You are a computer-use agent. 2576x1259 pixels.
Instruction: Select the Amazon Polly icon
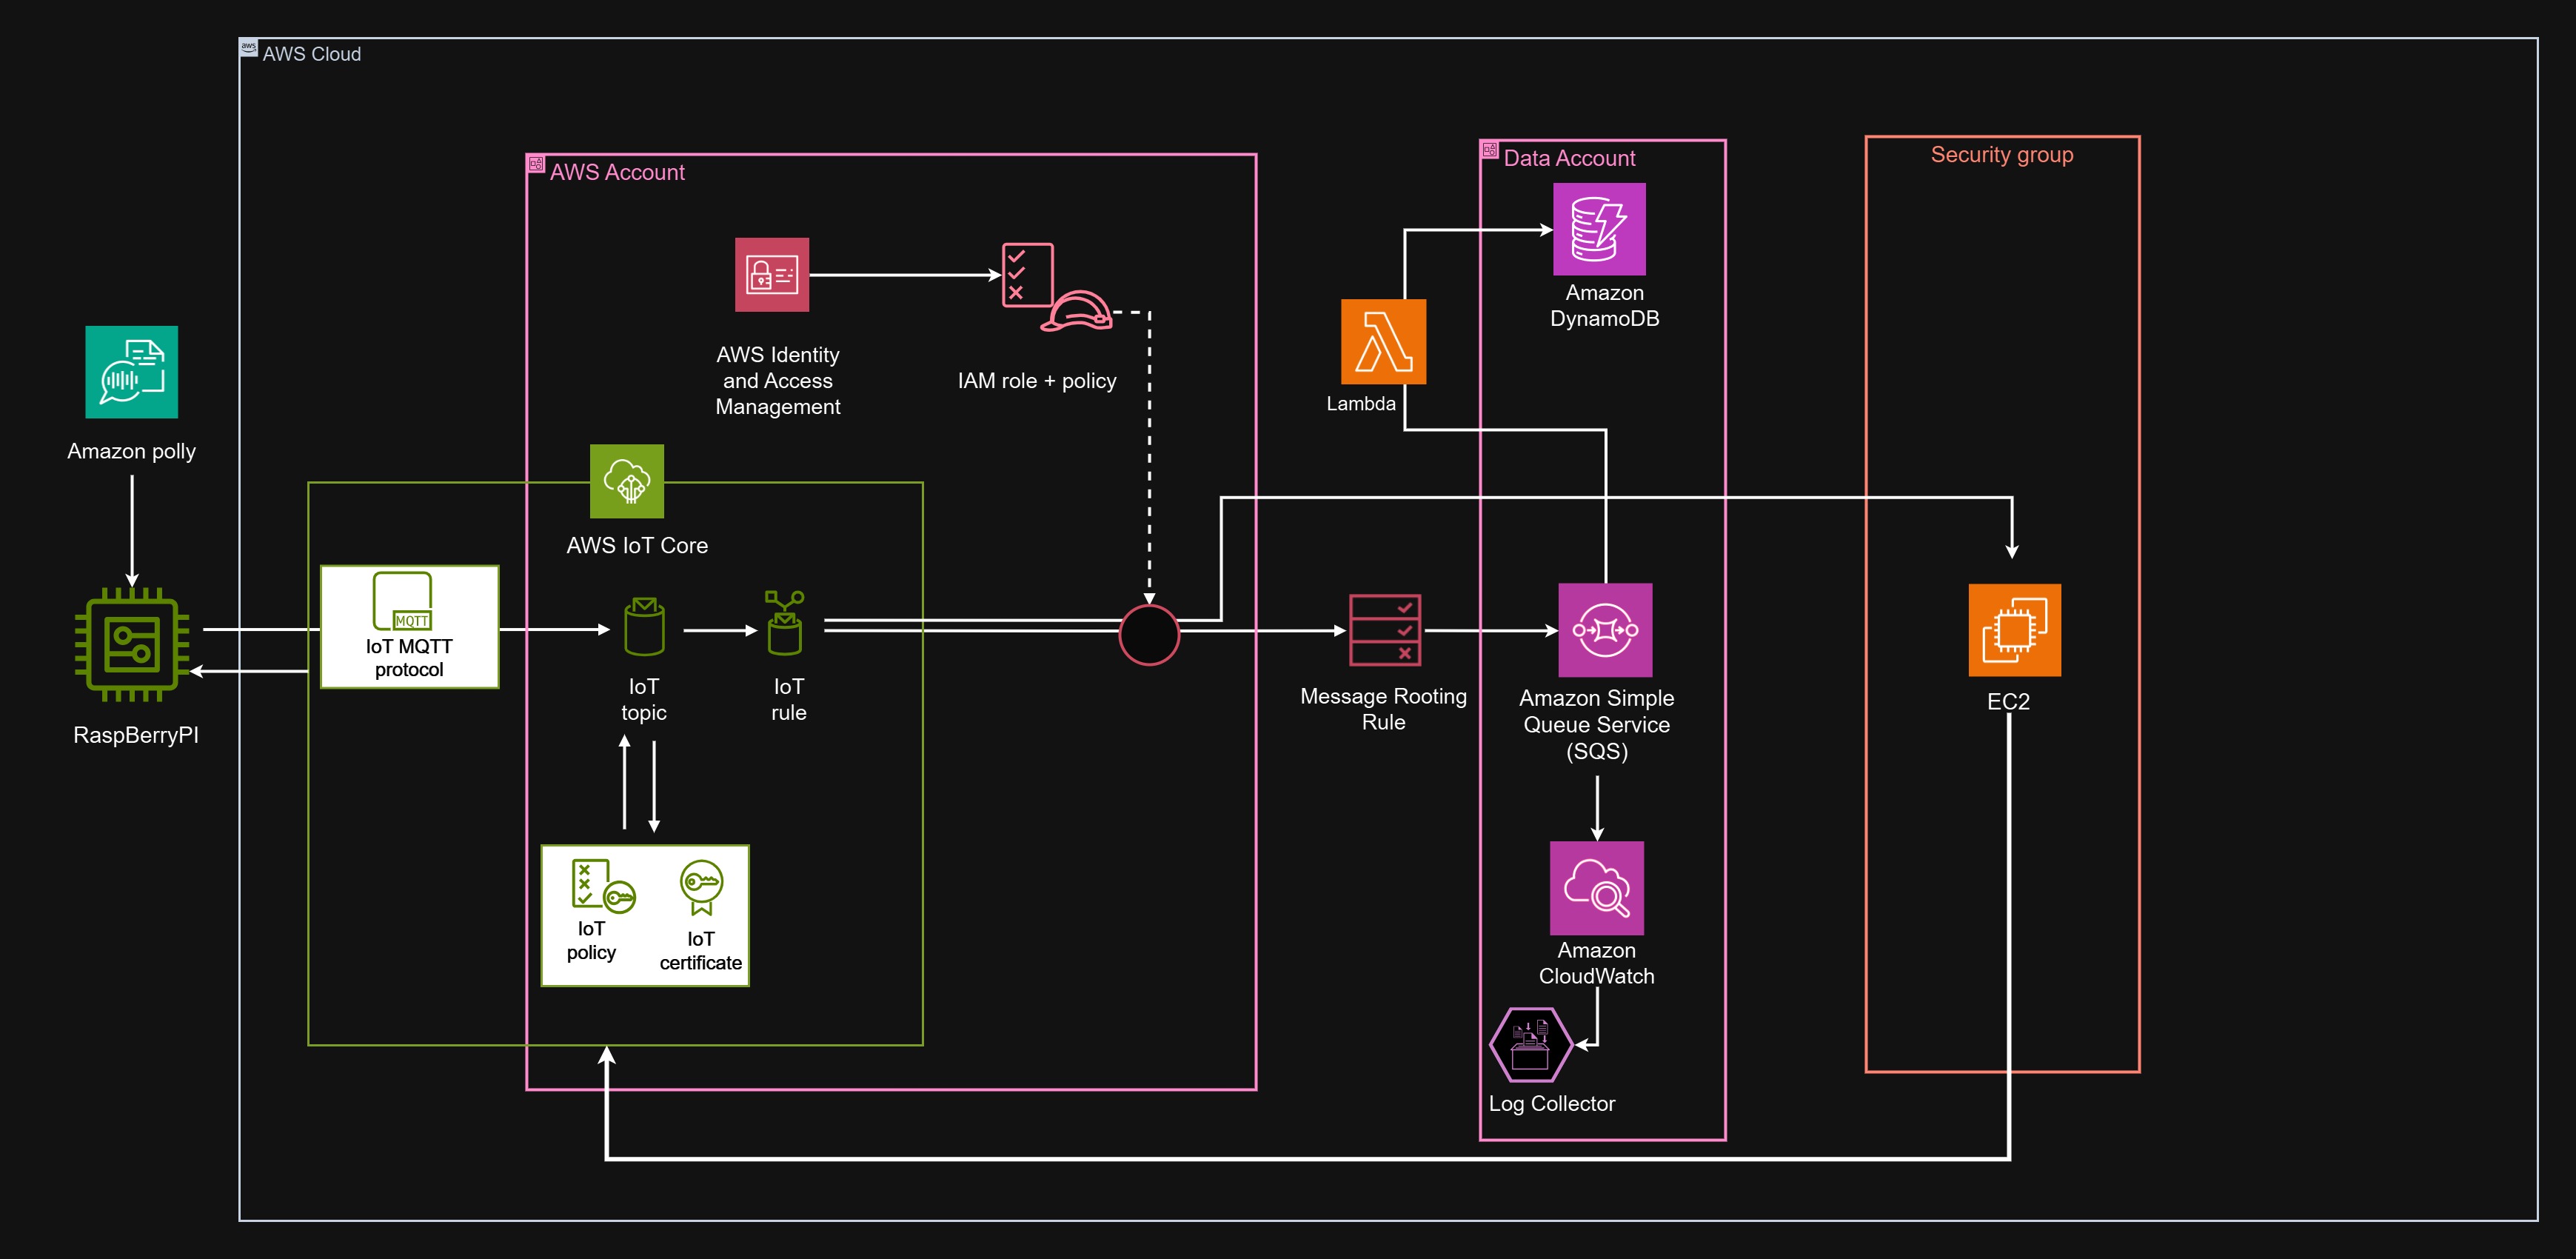coord(131,372)
